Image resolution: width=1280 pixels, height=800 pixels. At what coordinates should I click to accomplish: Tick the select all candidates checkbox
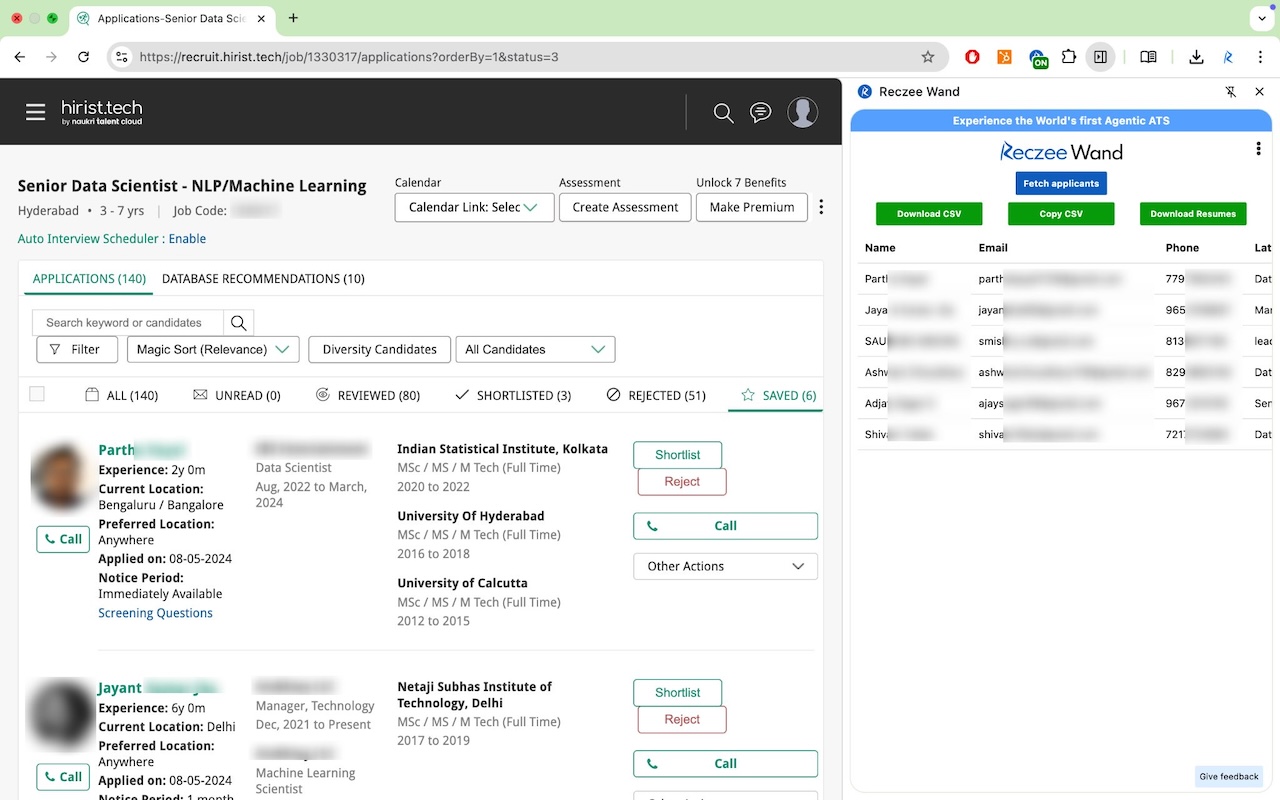[x=37, y=394]
